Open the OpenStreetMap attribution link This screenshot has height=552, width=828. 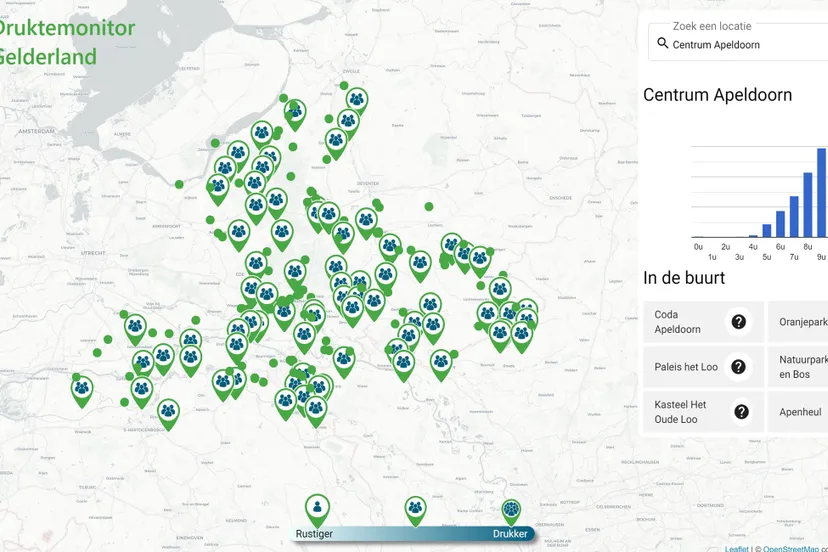click(x=791, y=549)
